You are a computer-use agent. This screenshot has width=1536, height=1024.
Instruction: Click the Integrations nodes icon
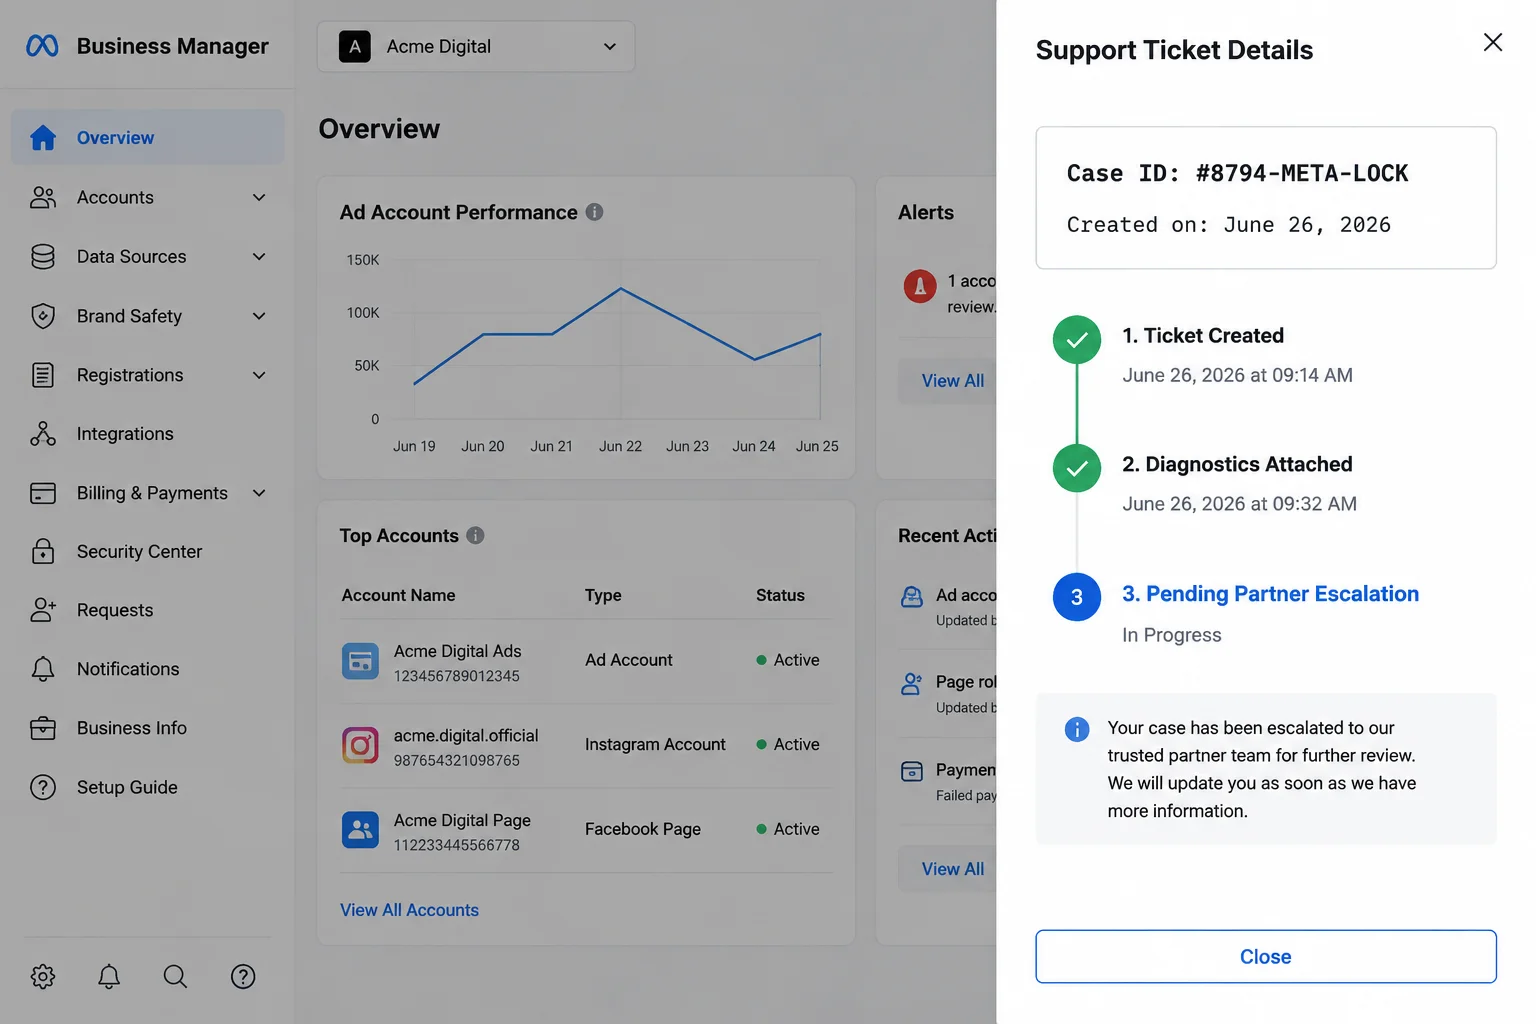click(x=43, y=434)
